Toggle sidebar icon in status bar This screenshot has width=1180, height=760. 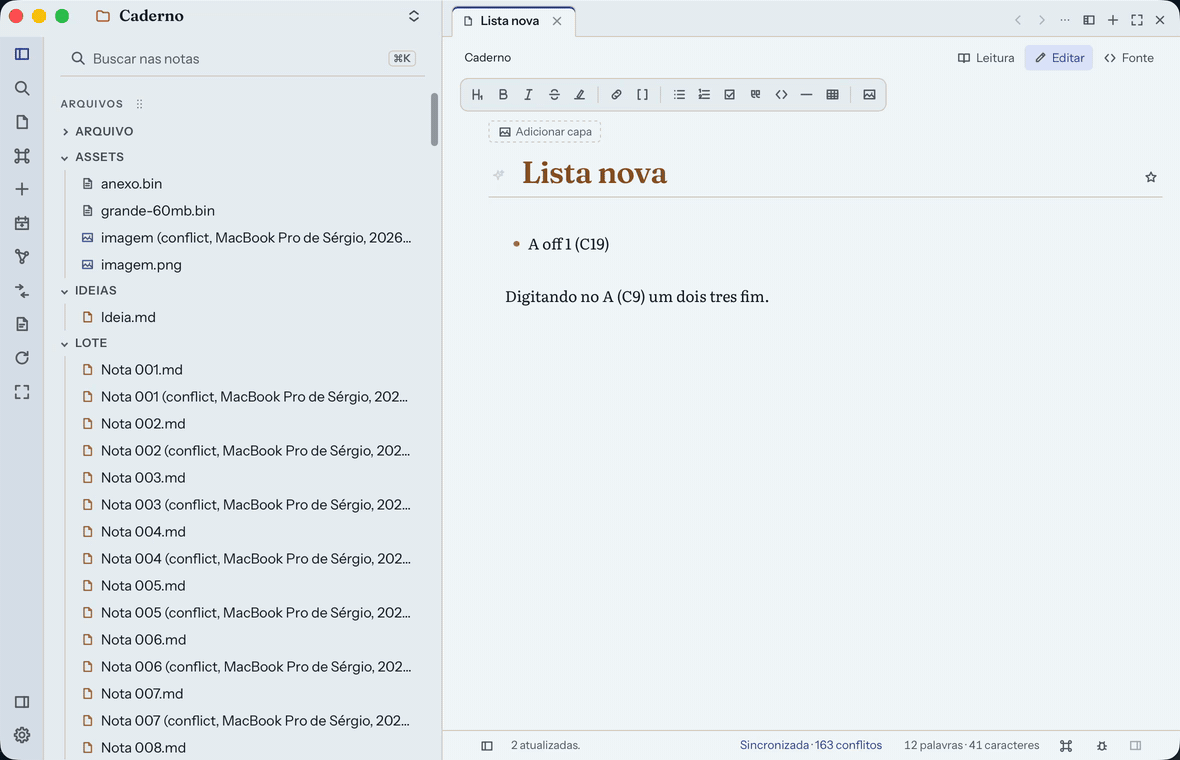point(487,746)
